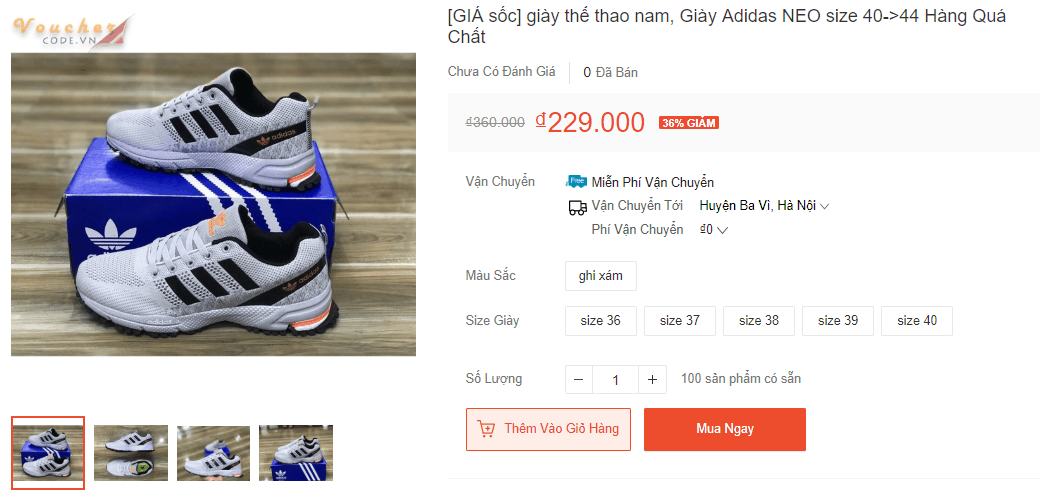1040x492 pixels.
Task: Click the delivery truck icon
Action: coord(577,207)
